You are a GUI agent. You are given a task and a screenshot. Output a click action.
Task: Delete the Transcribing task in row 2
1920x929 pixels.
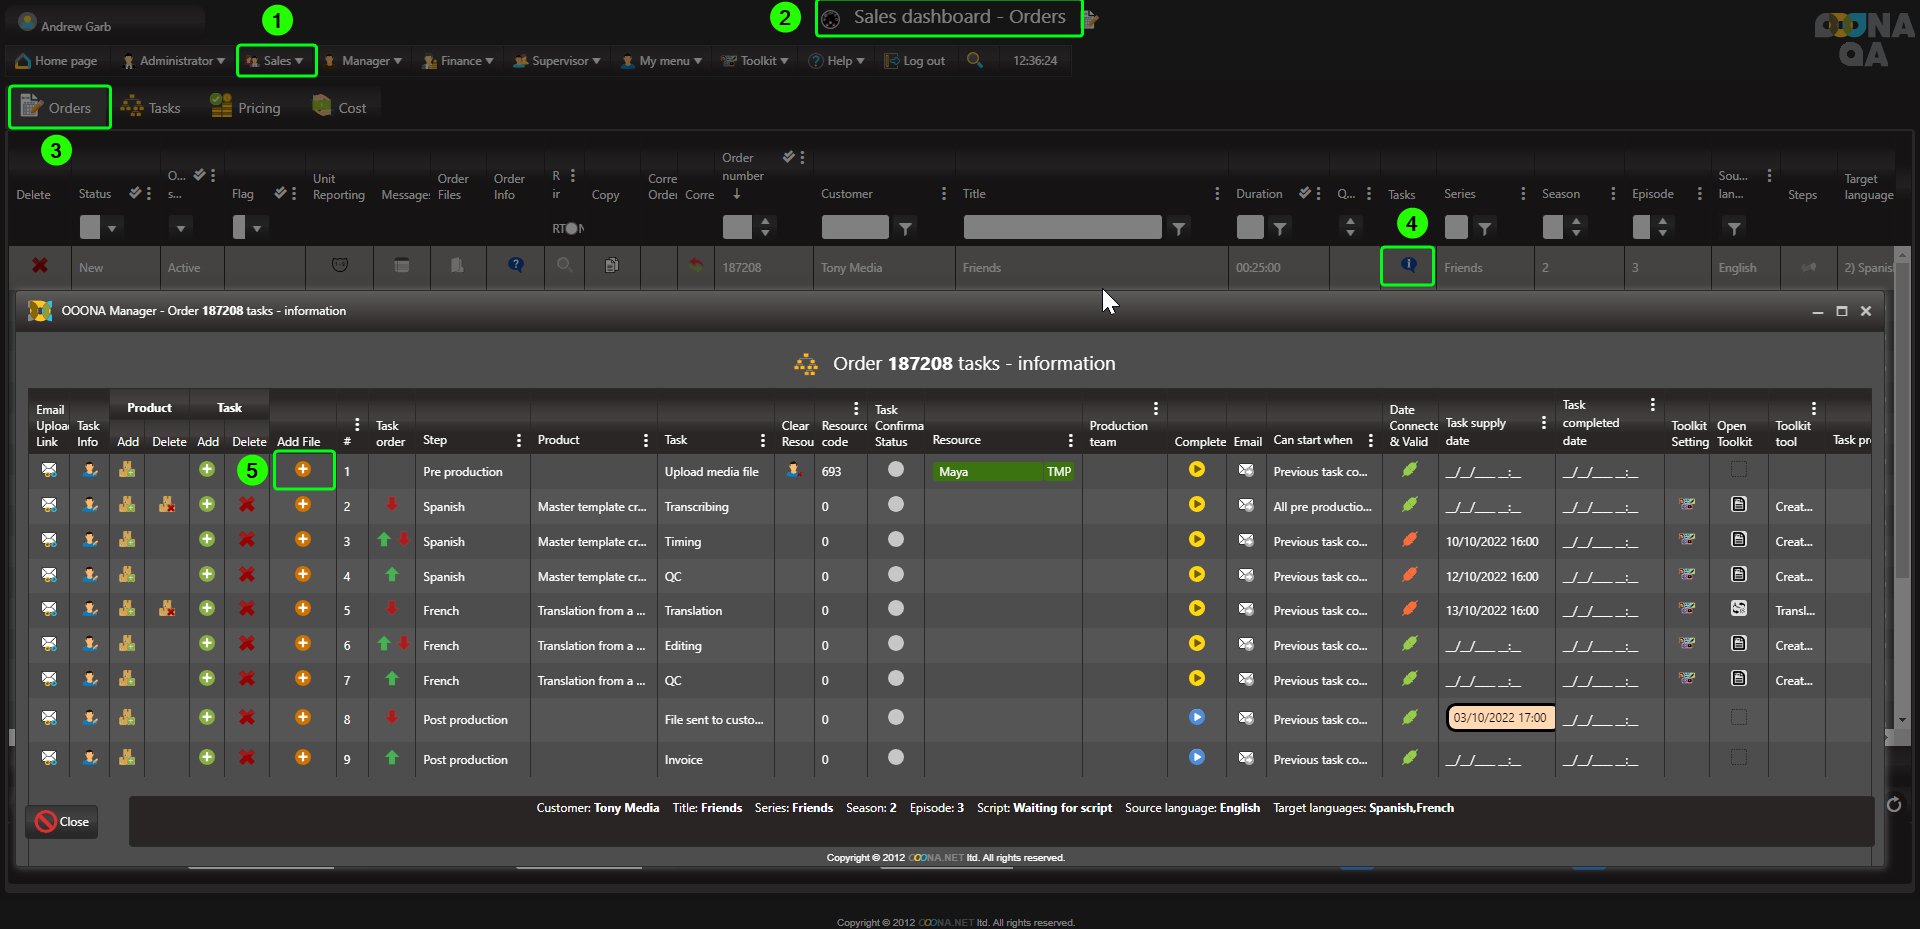(247, 505)
